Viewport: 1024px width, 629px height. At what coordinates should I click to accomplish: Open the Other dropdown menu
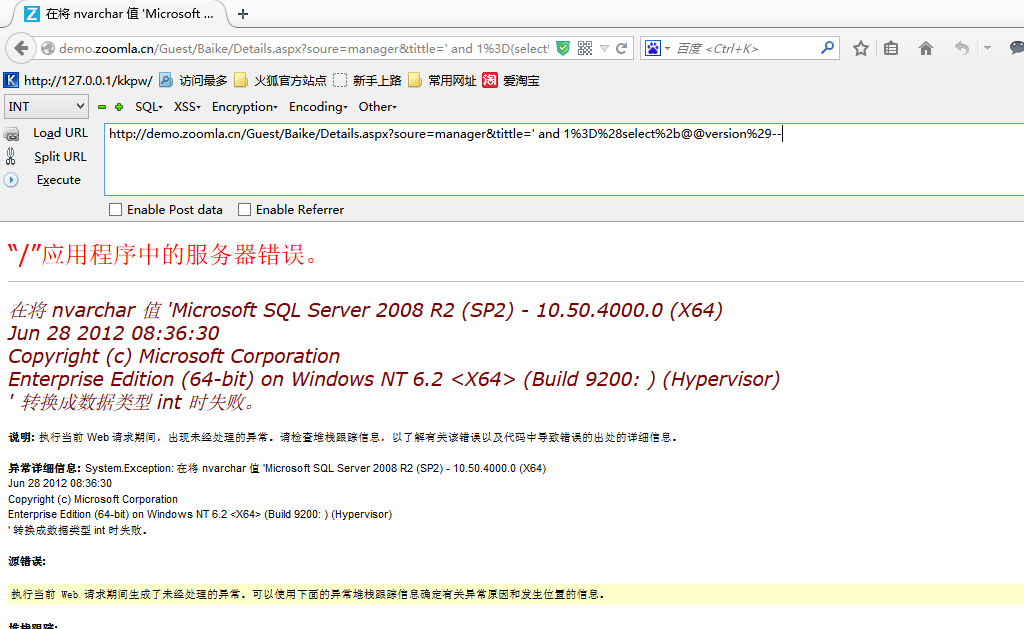point(377,106)
